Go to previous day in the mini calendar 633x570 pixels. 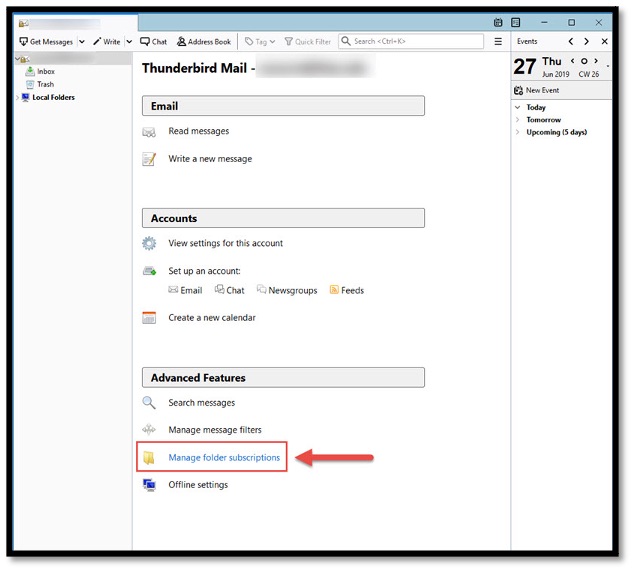572,61
